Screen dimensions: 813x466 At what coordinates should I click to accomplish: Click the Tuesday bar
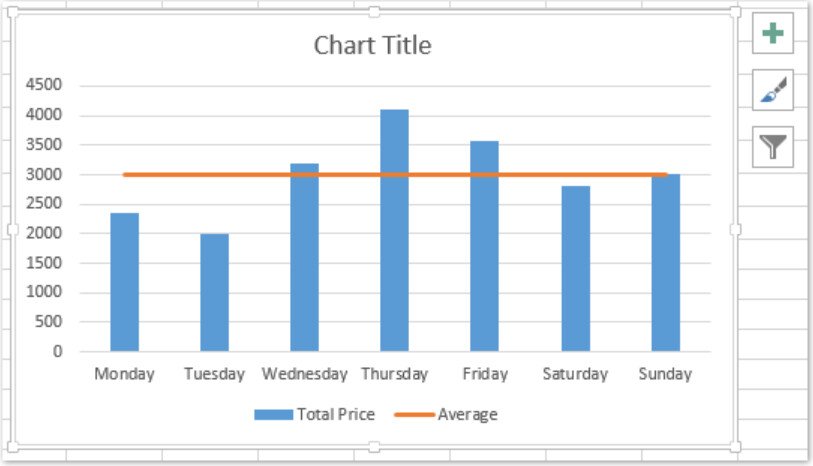214,295
